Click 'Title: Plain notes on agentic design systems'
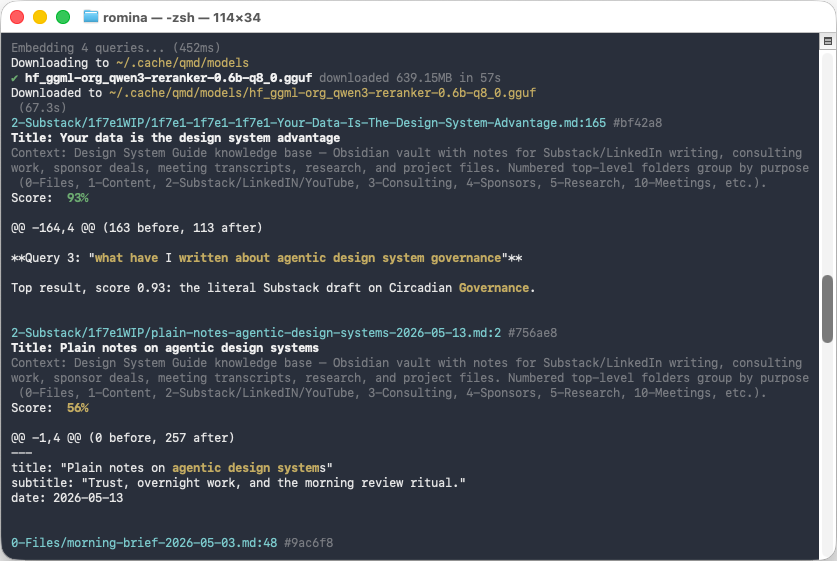 165,348
